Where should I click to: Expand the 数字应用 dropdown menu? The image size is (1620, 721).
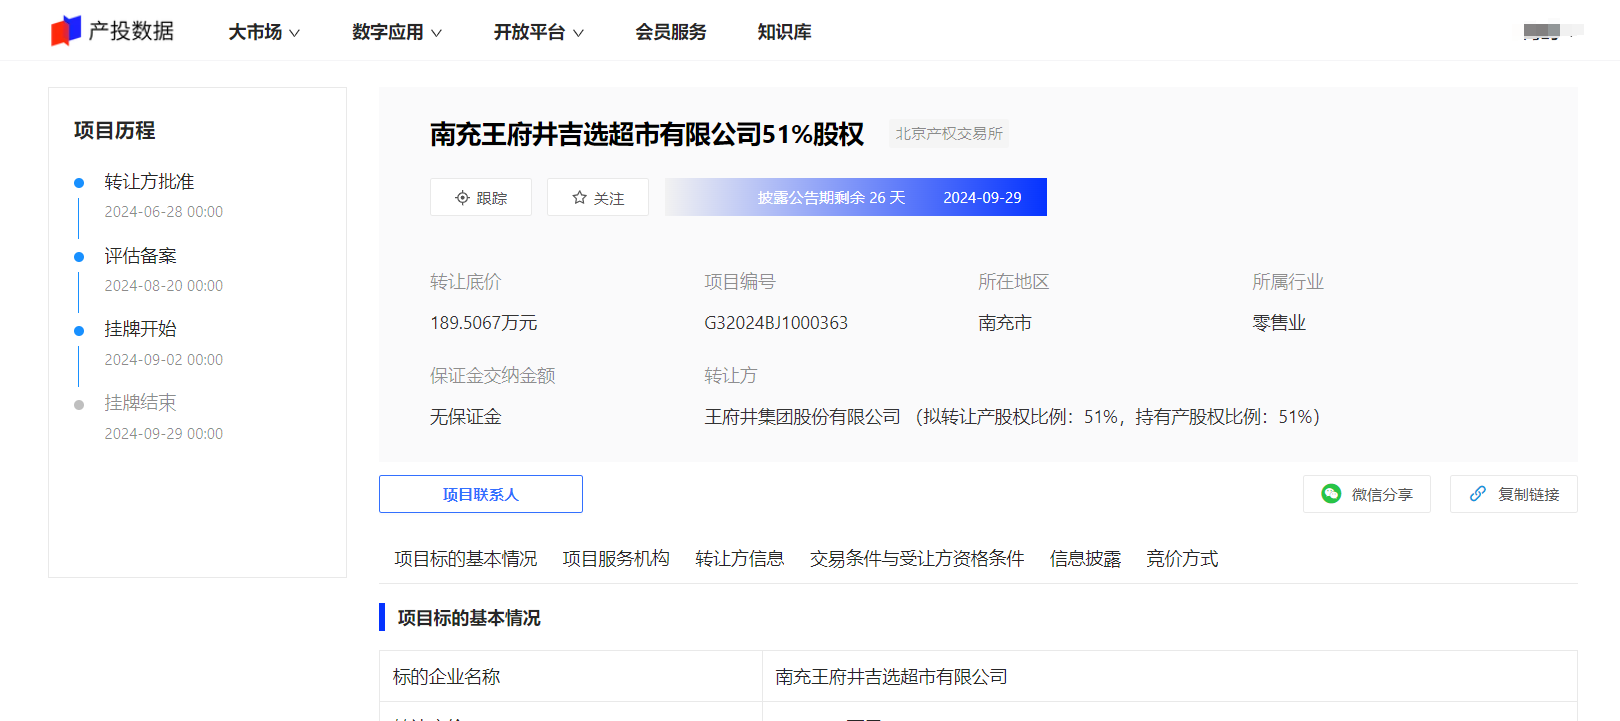click(x=396, y=32)
